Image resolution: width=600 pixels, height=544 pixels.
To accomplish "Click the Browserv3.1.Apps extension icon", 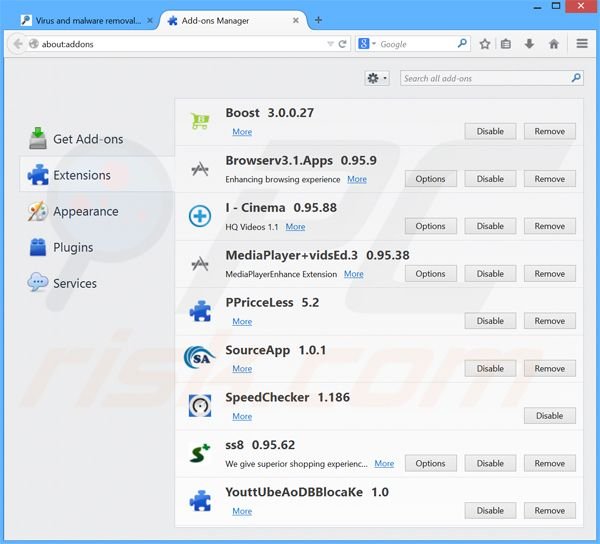I will [x=200, y=169].
